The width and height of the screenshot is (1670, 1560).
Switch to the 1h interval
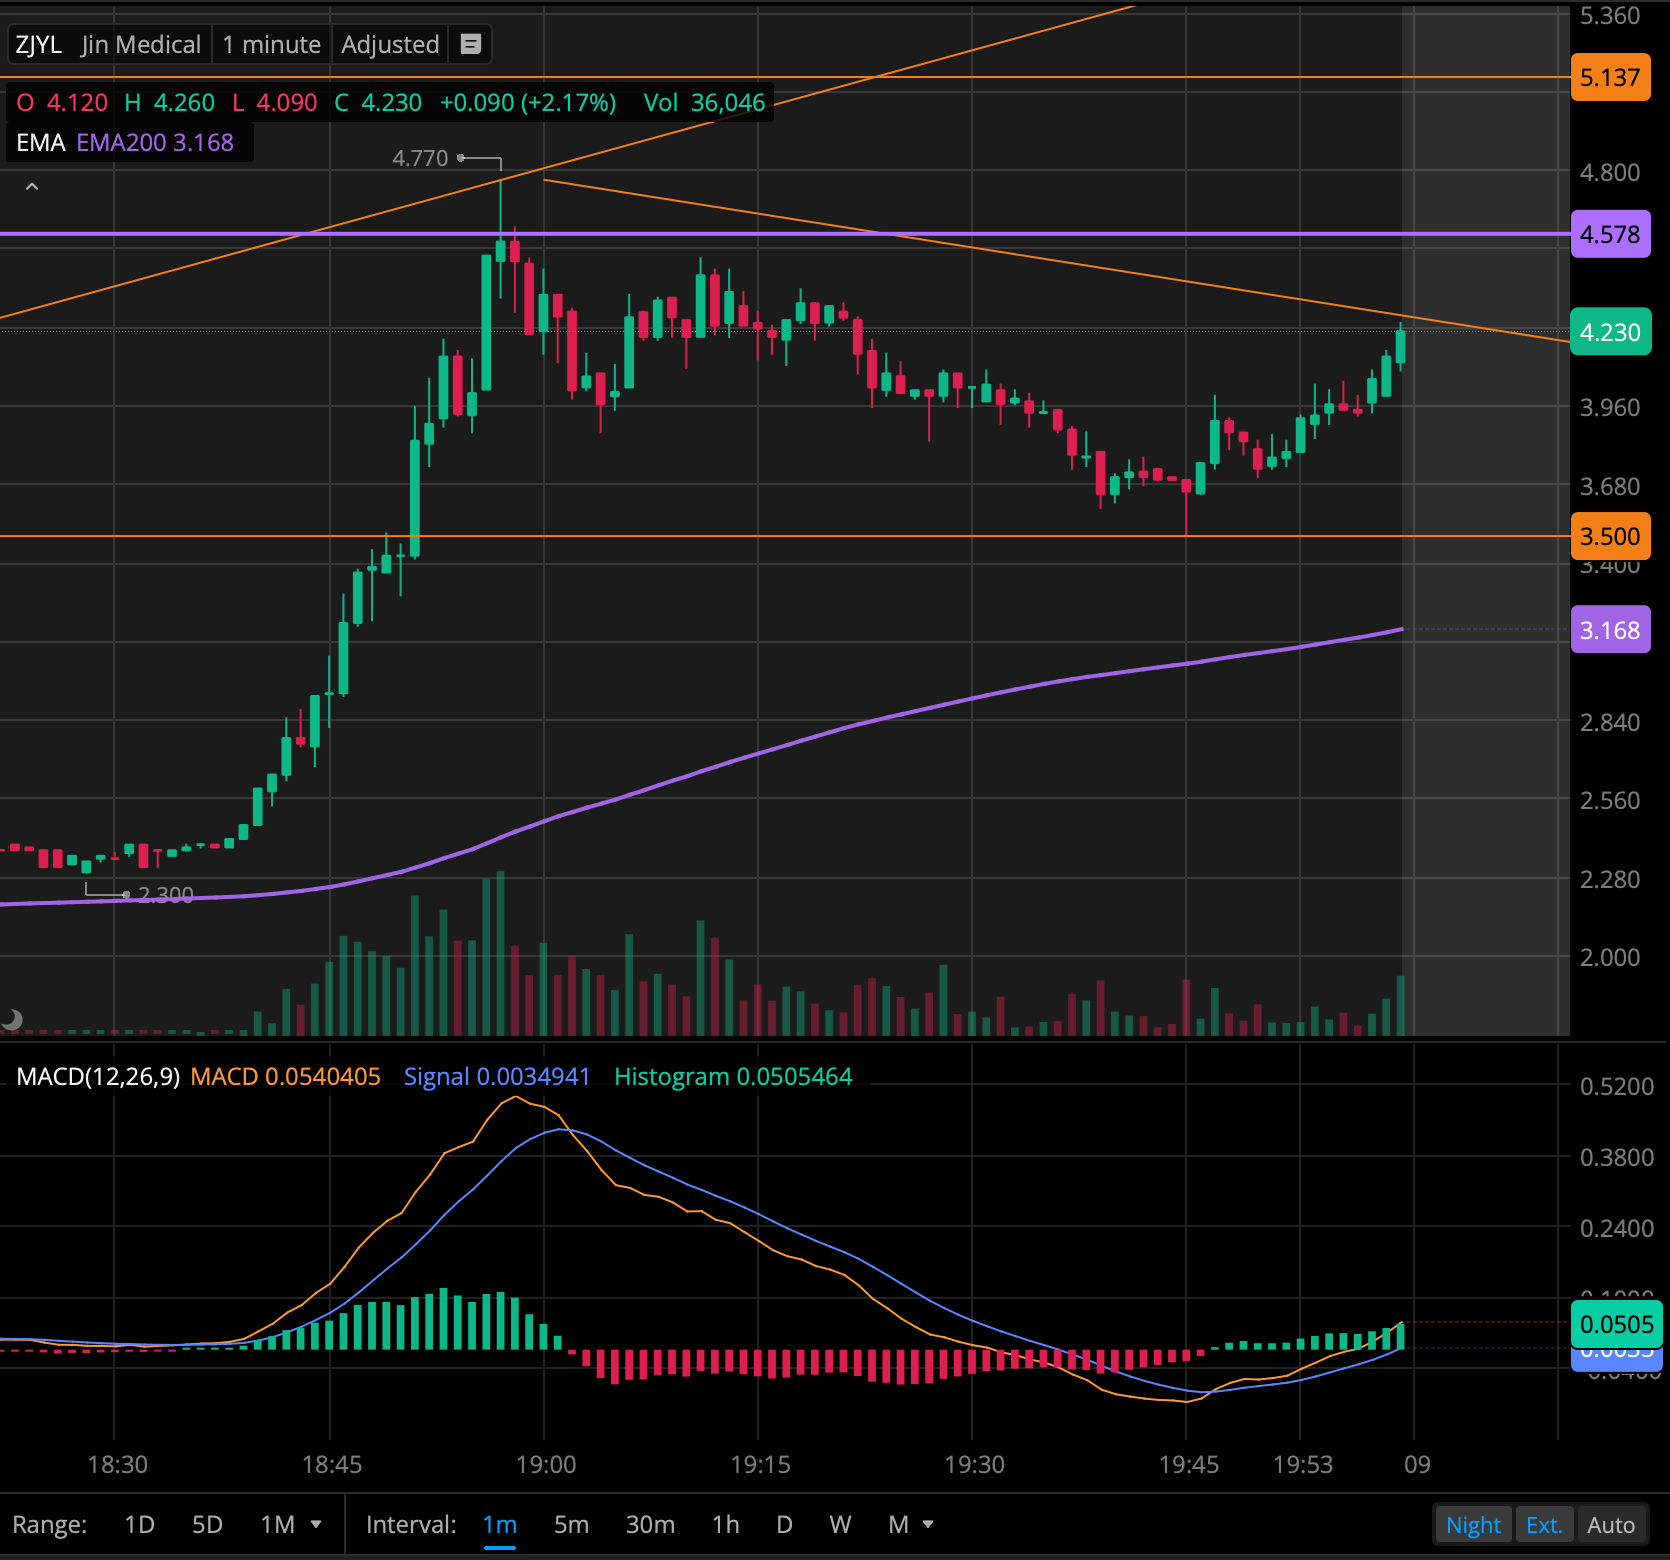pos(726,1524)
